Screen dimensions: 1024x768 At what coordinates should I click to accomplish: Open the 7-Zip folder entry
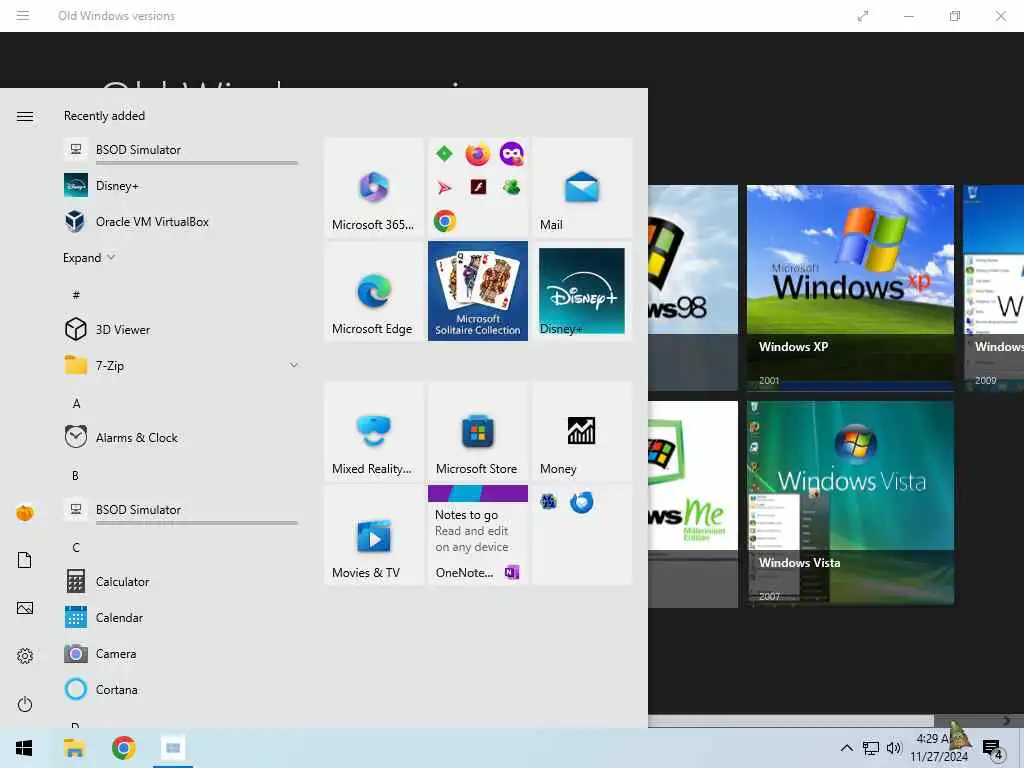pyautogui.click(x=181, y=365)
